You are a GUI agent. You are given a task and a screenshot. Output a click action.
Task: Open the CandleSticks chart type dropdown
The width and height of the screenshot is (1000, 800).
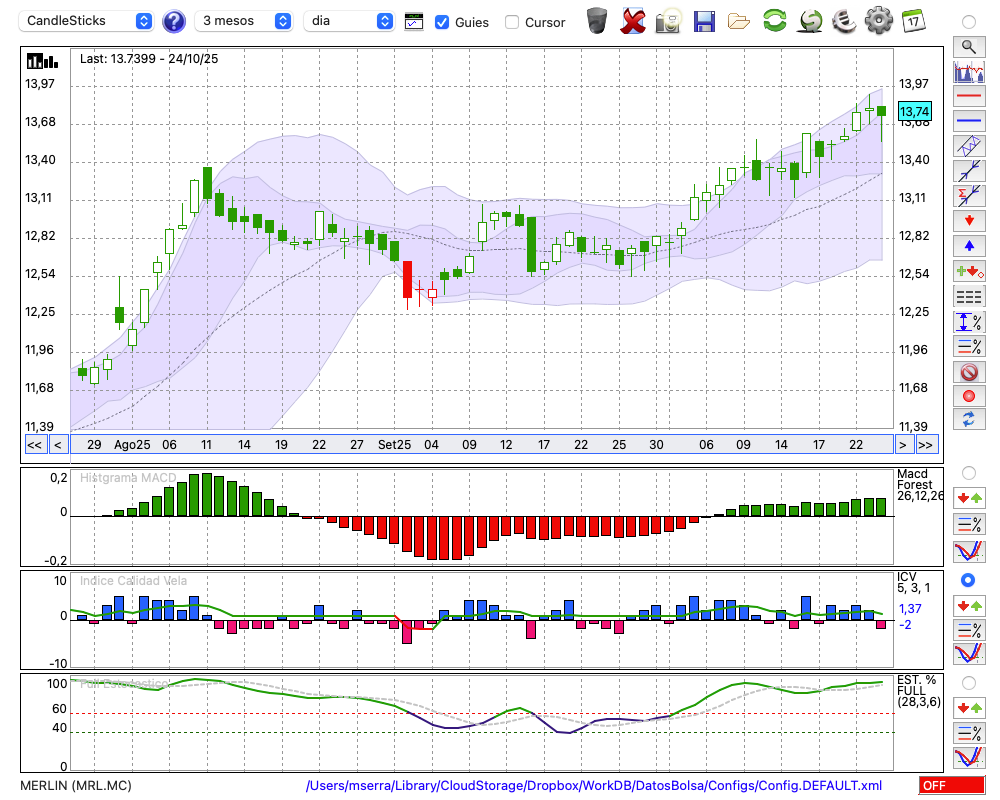88,21
